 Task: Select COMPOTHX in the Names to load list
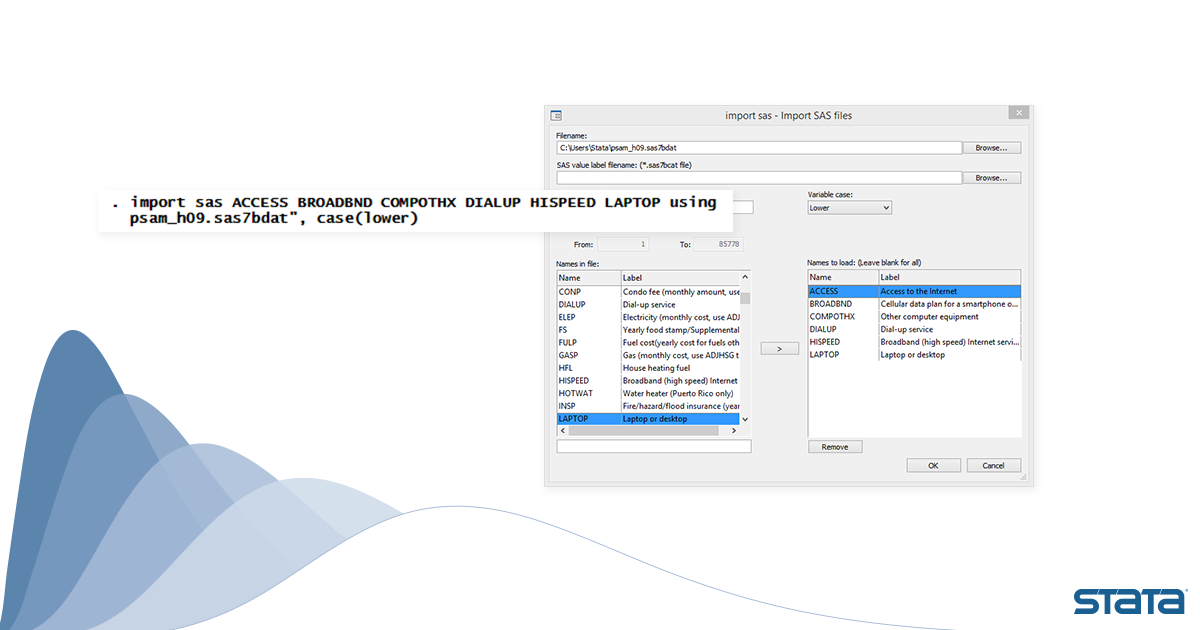(x=914, y=317)
